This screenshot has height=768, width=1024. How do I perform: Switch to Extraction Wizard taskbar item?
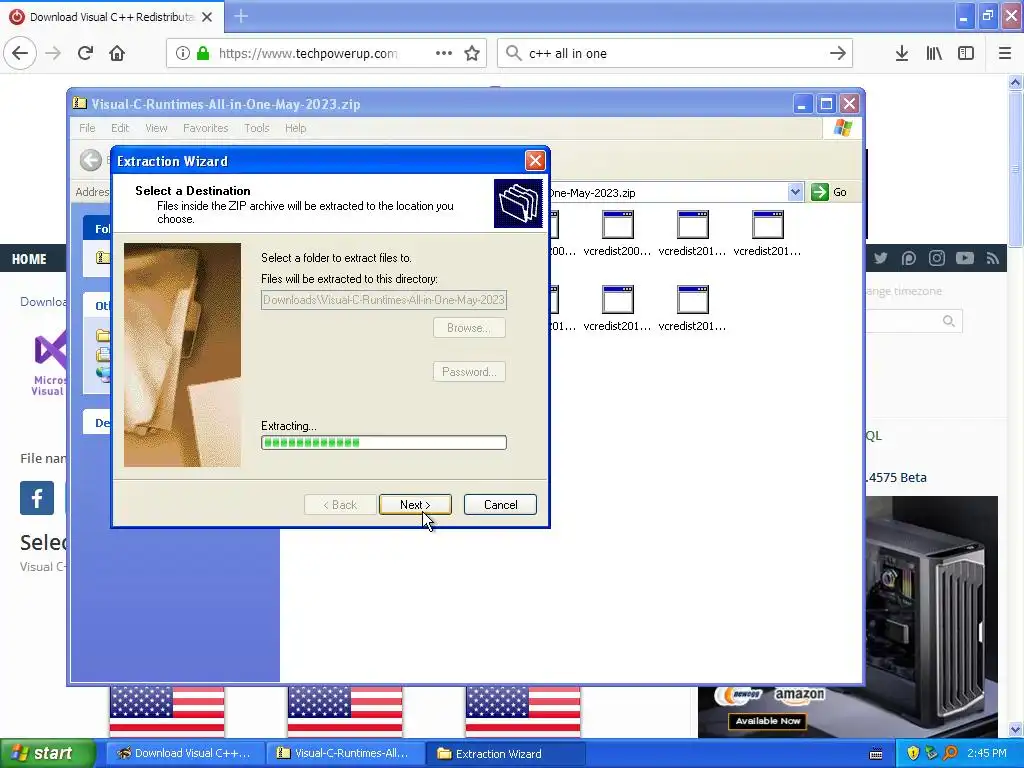[505, 754]
